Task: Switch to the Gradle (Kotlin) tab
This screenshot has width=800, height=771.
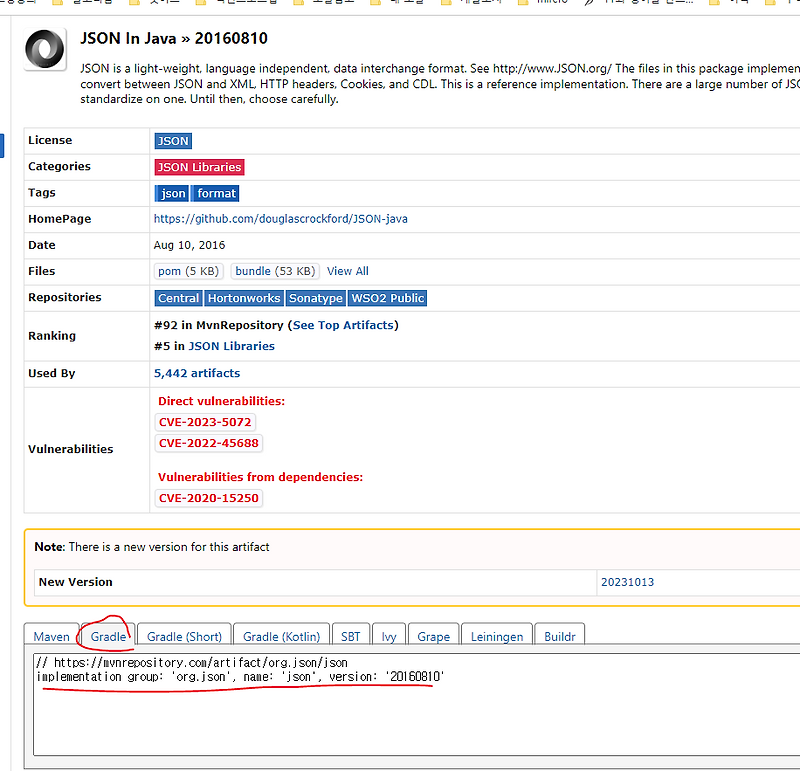Action: pos(282,636)
